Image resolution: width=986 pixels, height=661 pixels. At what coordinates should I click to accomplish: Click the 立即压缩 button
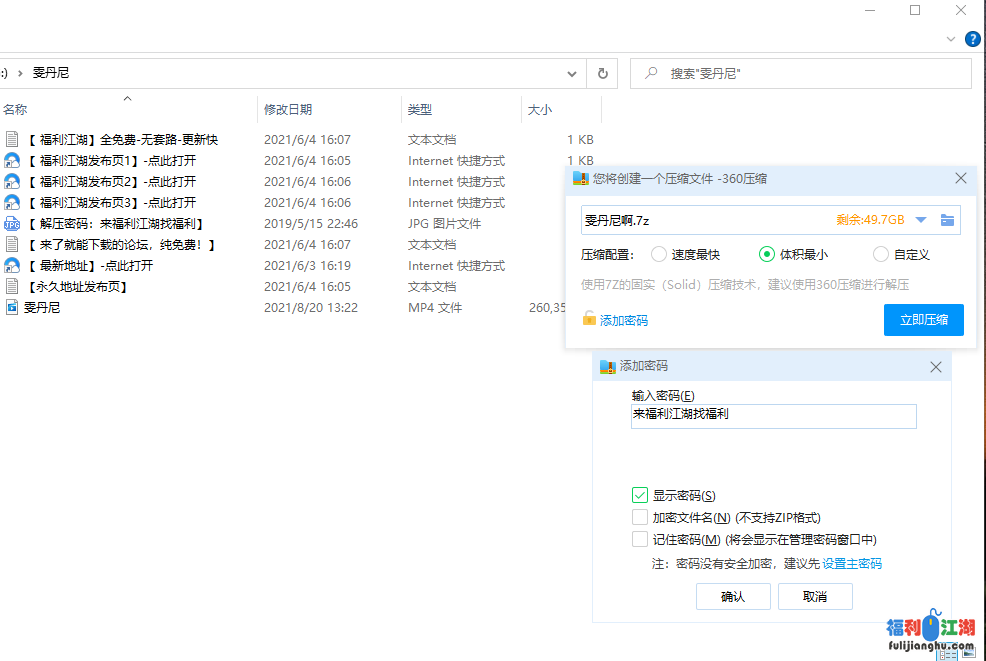923,320
